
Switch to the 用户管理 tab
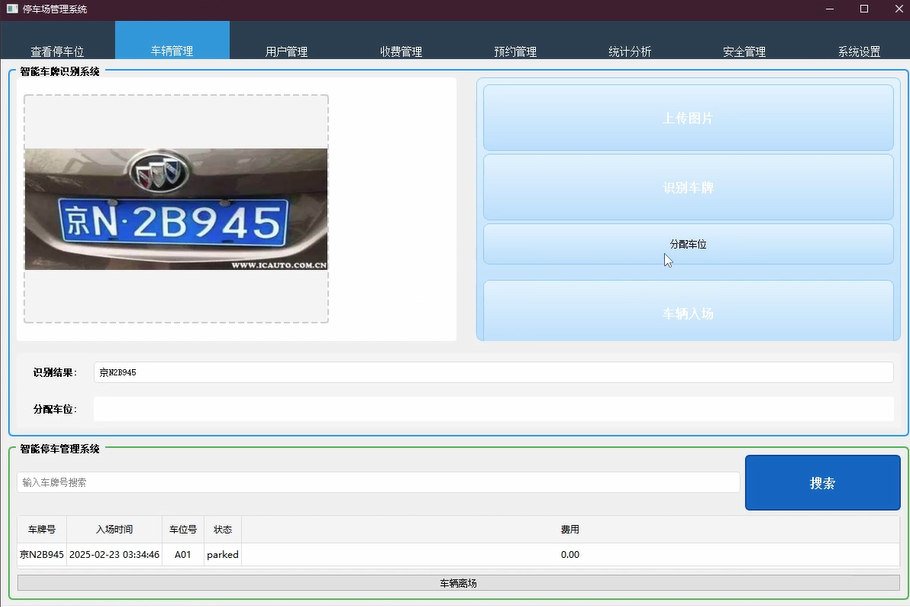(286, 41)
